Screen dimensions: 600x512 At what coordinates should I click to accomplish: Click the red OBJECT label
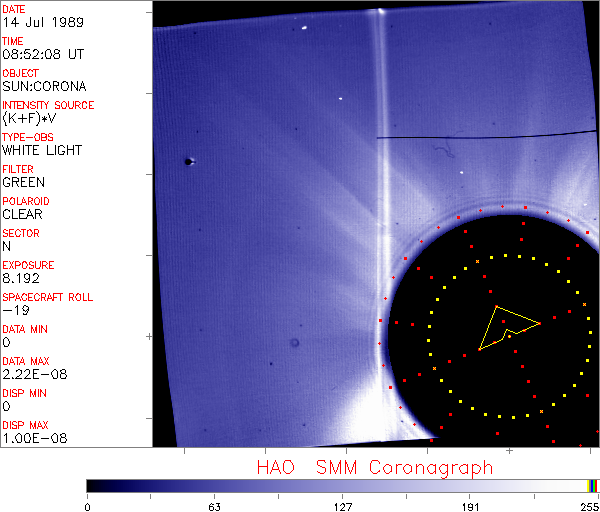pos(21,73)
